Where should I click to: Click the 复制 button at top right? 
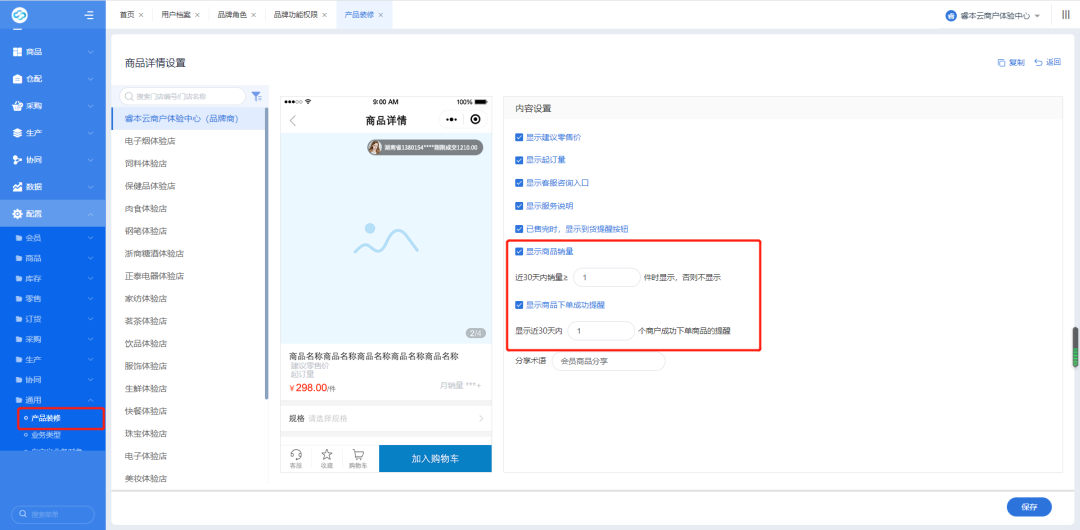coord(1011,63)
